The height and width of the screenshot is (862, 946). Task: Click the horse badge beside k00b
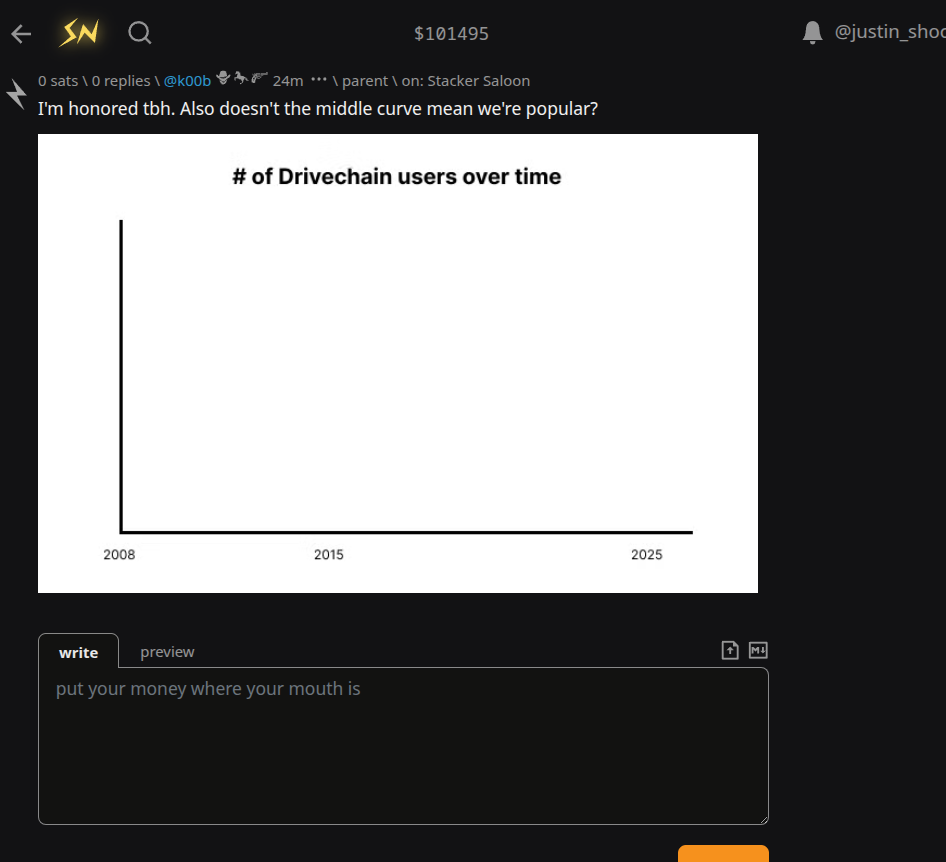[x=241, y=78]
